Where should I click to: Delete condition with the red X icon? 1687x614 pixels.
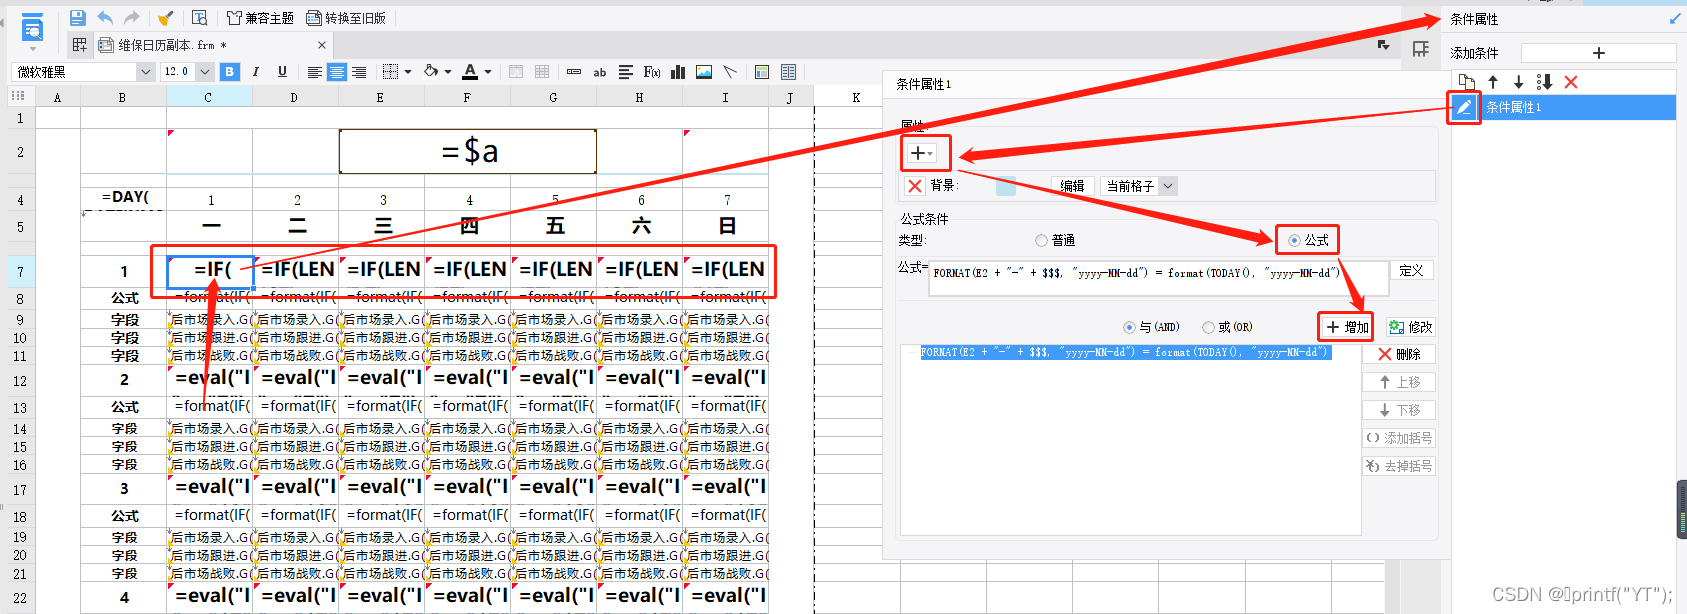1571,82
